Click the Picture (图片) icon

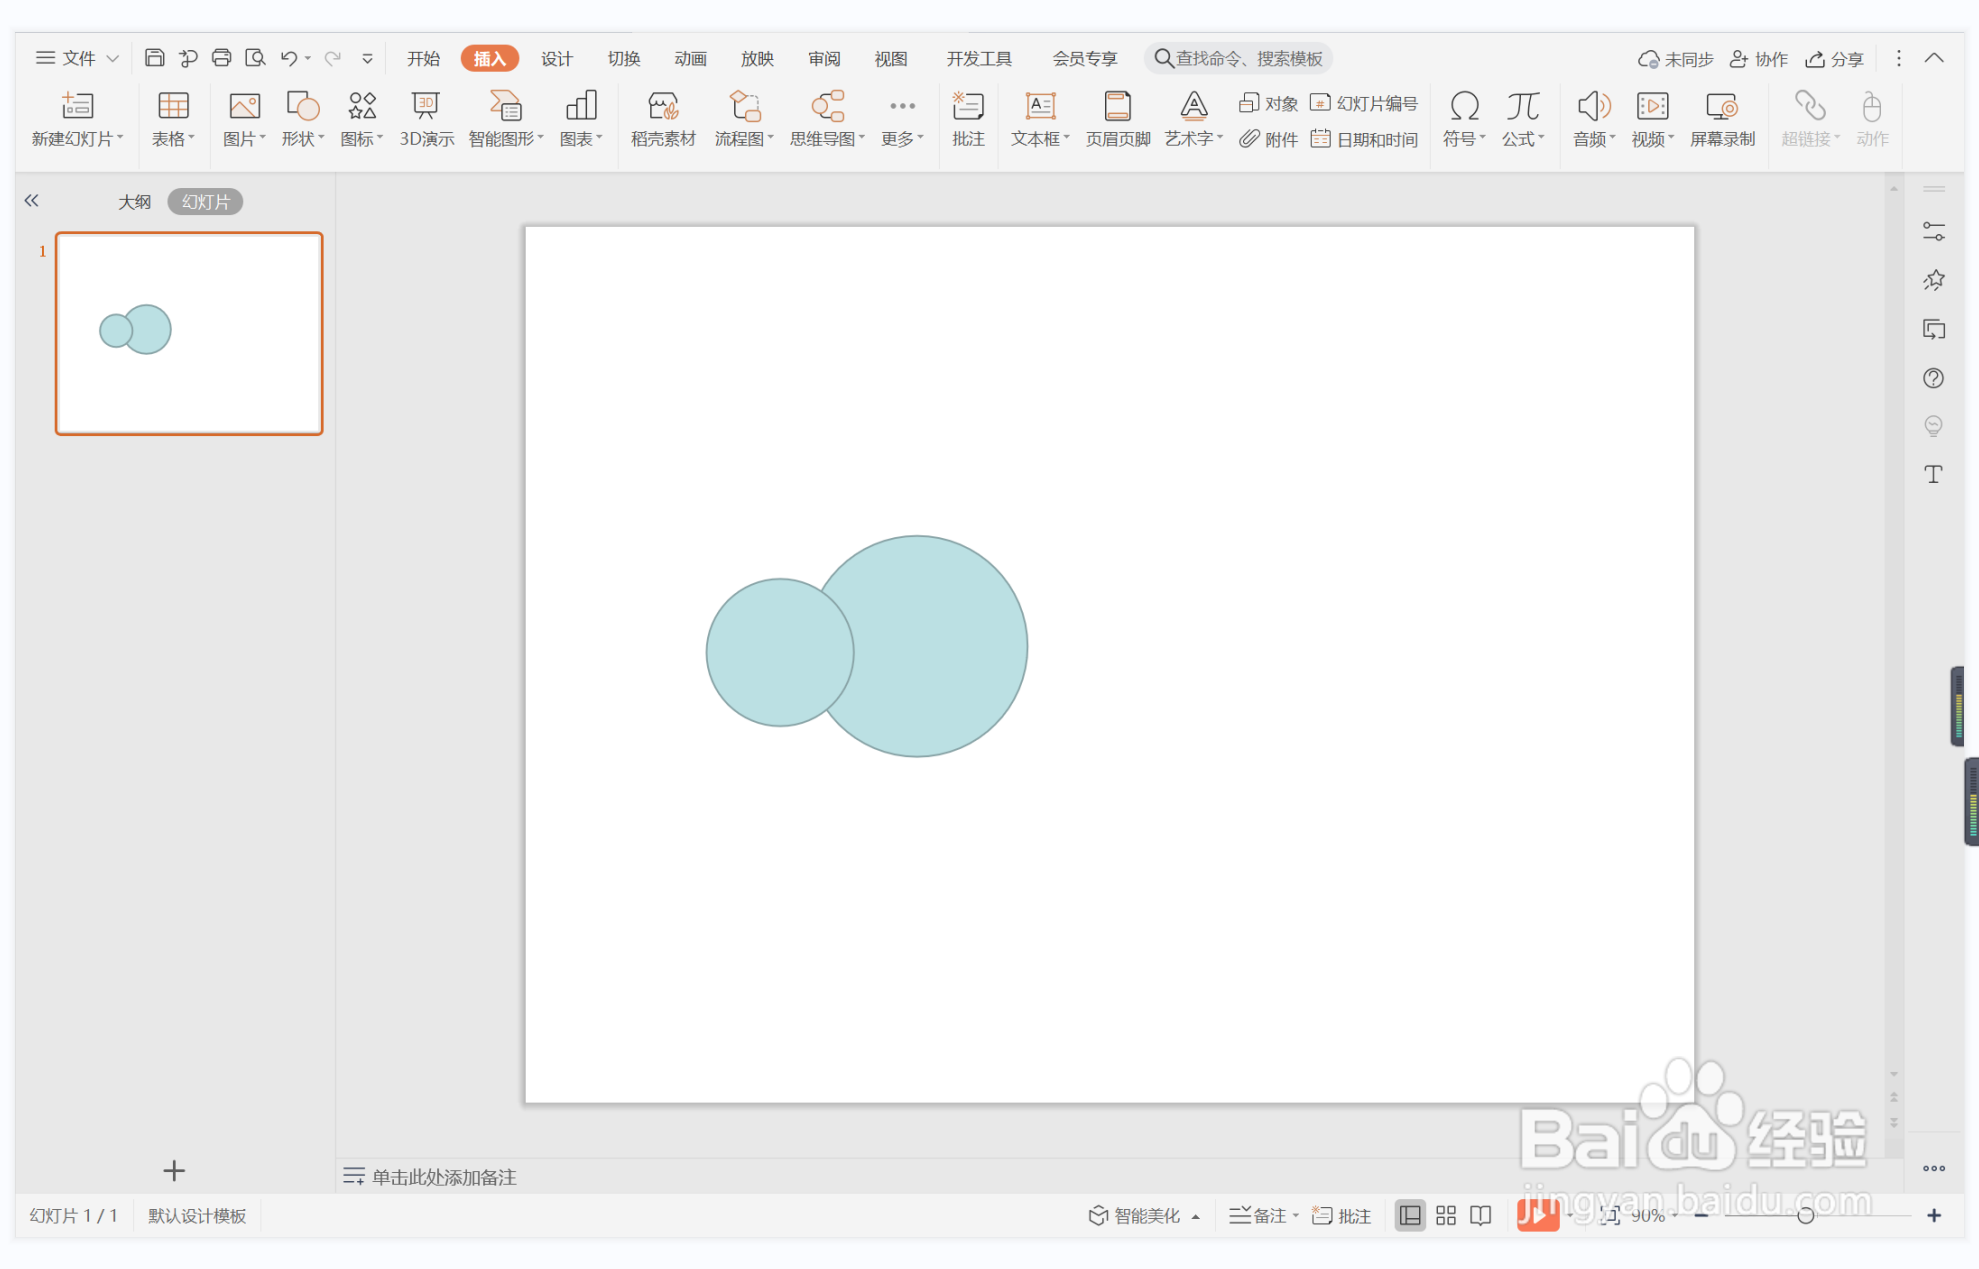pos(244,106)
